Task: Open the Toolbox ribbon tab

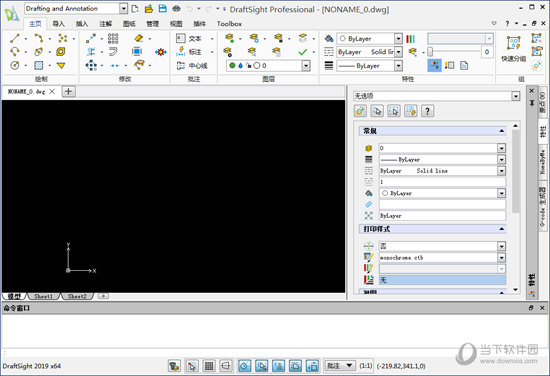Action: point(229,24)
